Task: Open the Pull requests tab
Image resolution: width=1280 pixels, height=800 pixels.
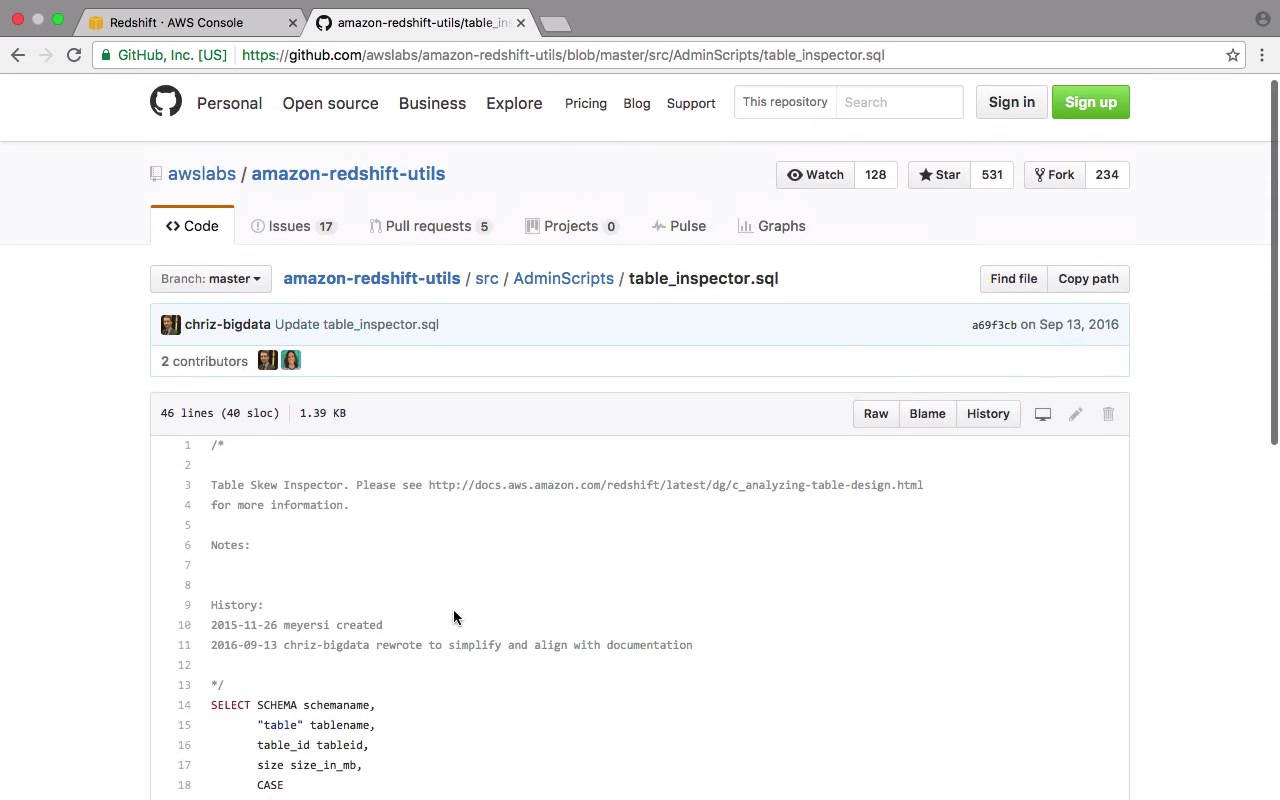Action: [x=430, y=226]
